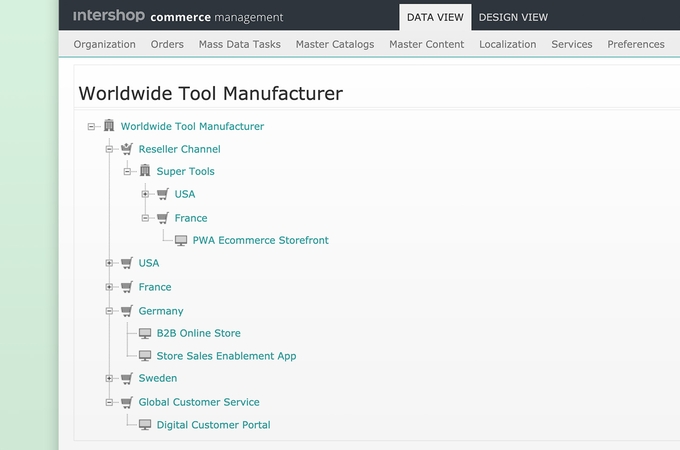Viewport: 680px width, 450px height.
Task: Open the Master Content menu
Action: [x=426, y=44]
